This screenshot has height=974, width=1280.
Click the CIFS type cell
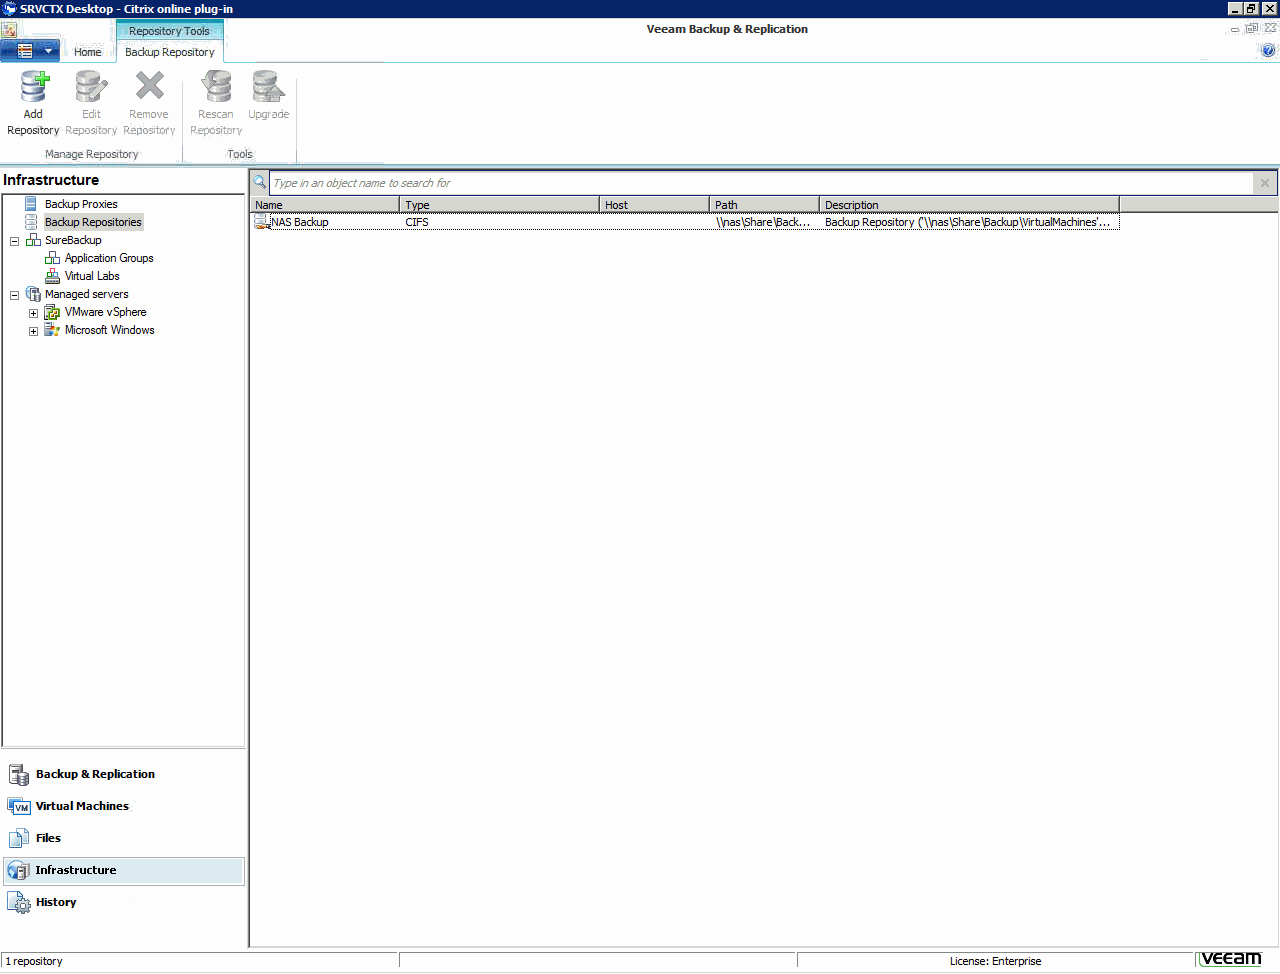[x=417, y=222]
